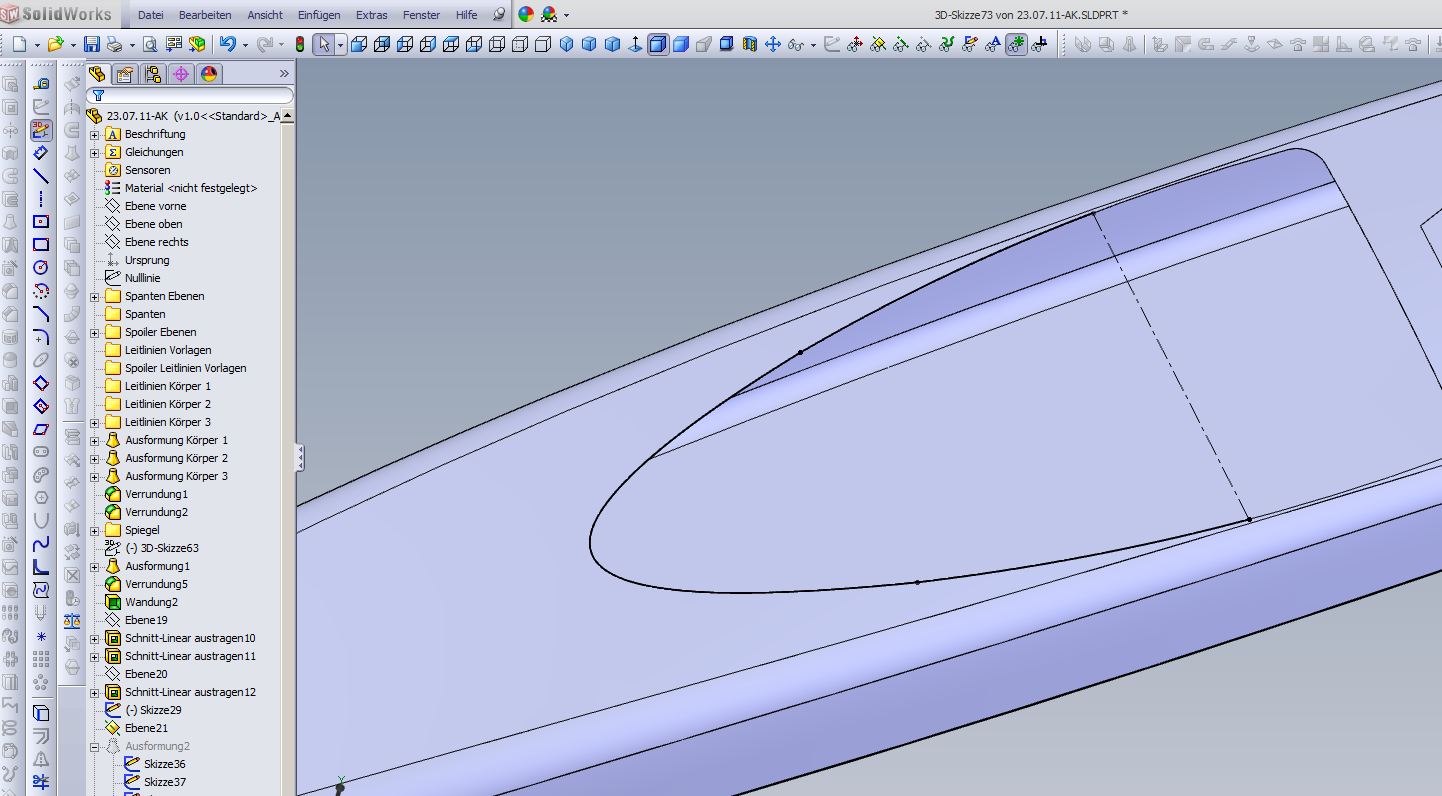This screenshot has height=796, width=1442.
Task: Select Verrundung5 in the feature tree
Action: pyautogui.click(x=156, y=584)
